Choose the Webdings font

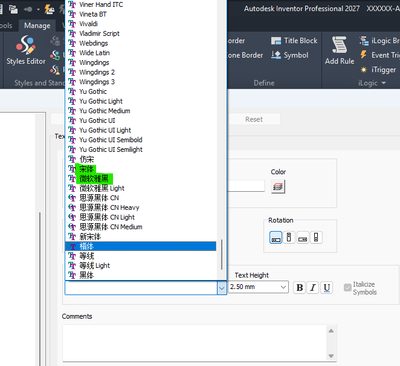140,43
